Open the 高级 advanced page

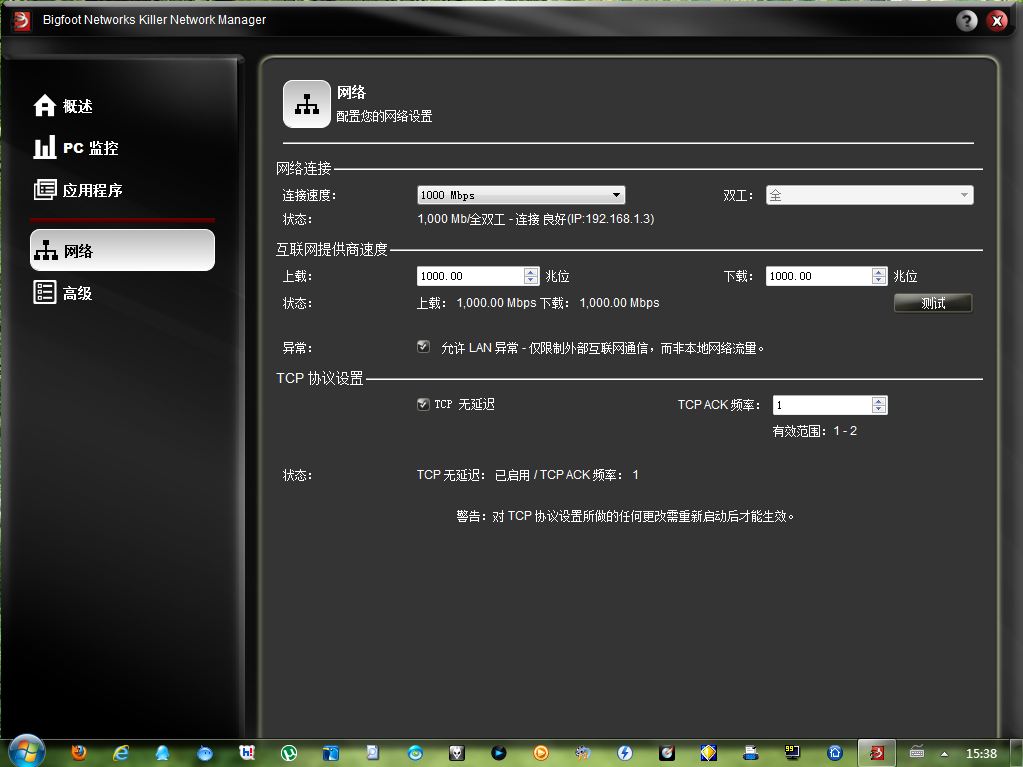point(63,293)
